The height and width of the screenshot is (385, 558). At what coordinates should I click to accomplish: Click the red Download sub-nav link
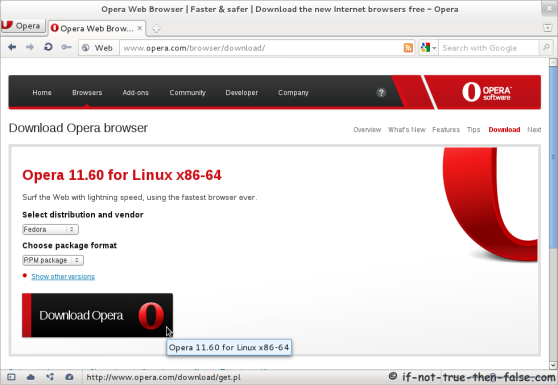tap(504, 130)
